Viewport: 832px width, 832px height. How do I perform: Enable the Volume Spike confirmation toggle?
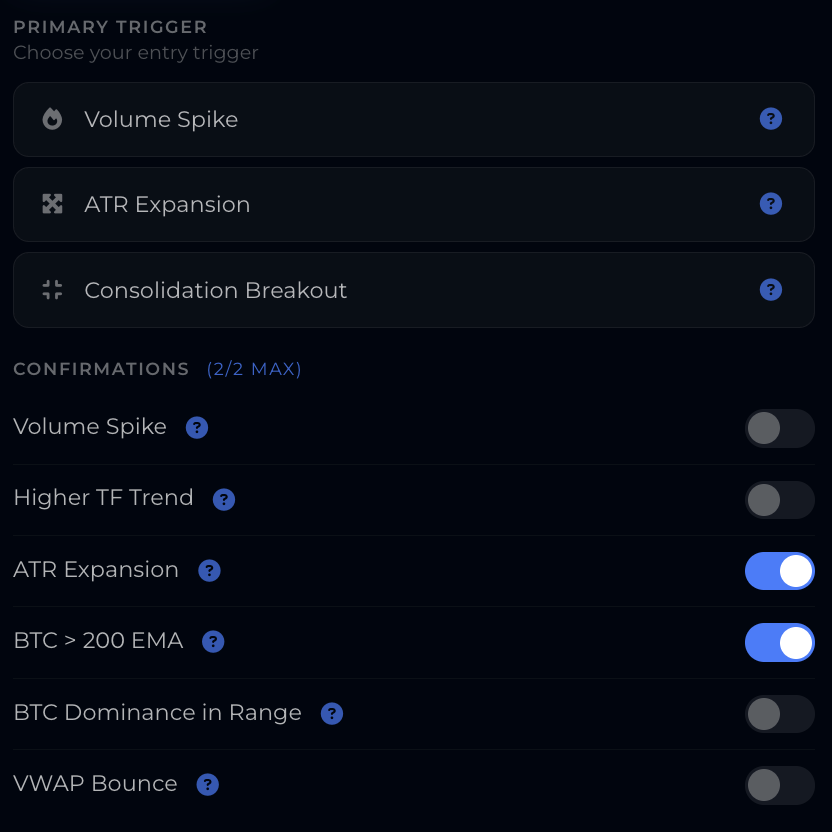tap(780, 428)
